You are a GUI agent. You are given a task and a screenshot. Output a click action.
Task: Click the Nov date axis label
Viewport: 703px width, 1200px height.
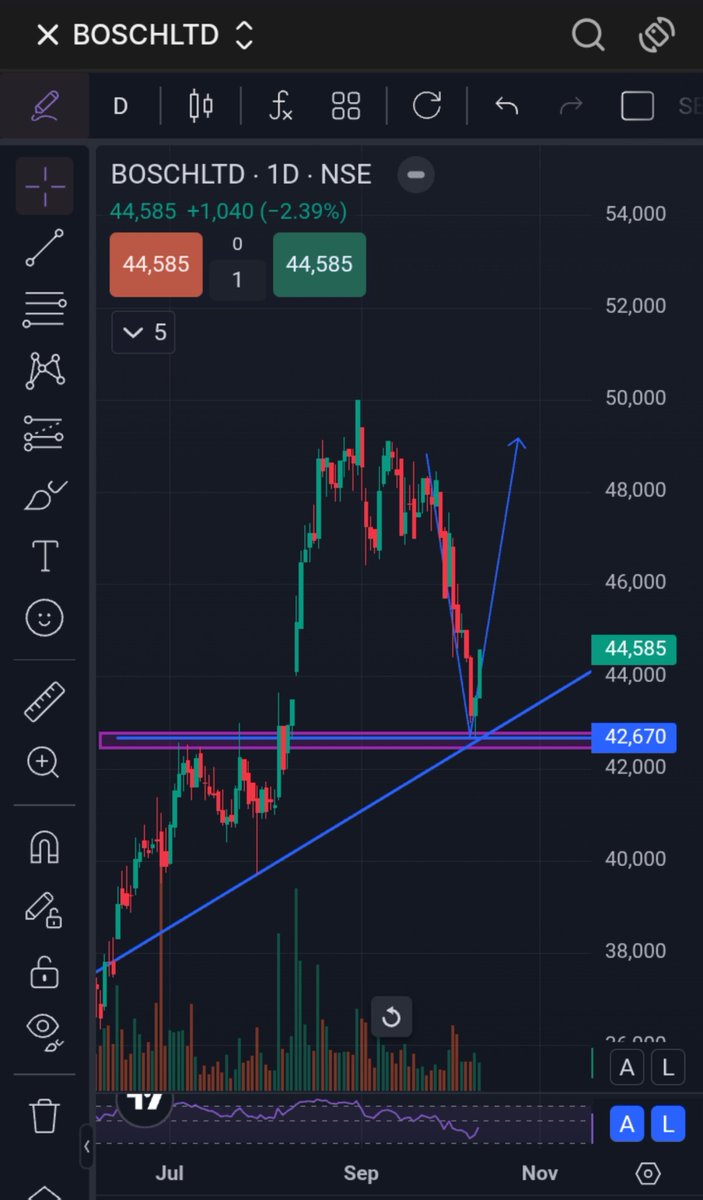coord(539,1173)
